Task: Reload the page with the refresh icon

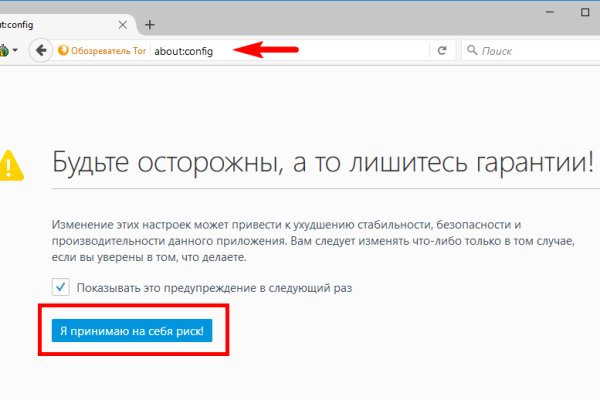Action: click(x=441, y=49)
